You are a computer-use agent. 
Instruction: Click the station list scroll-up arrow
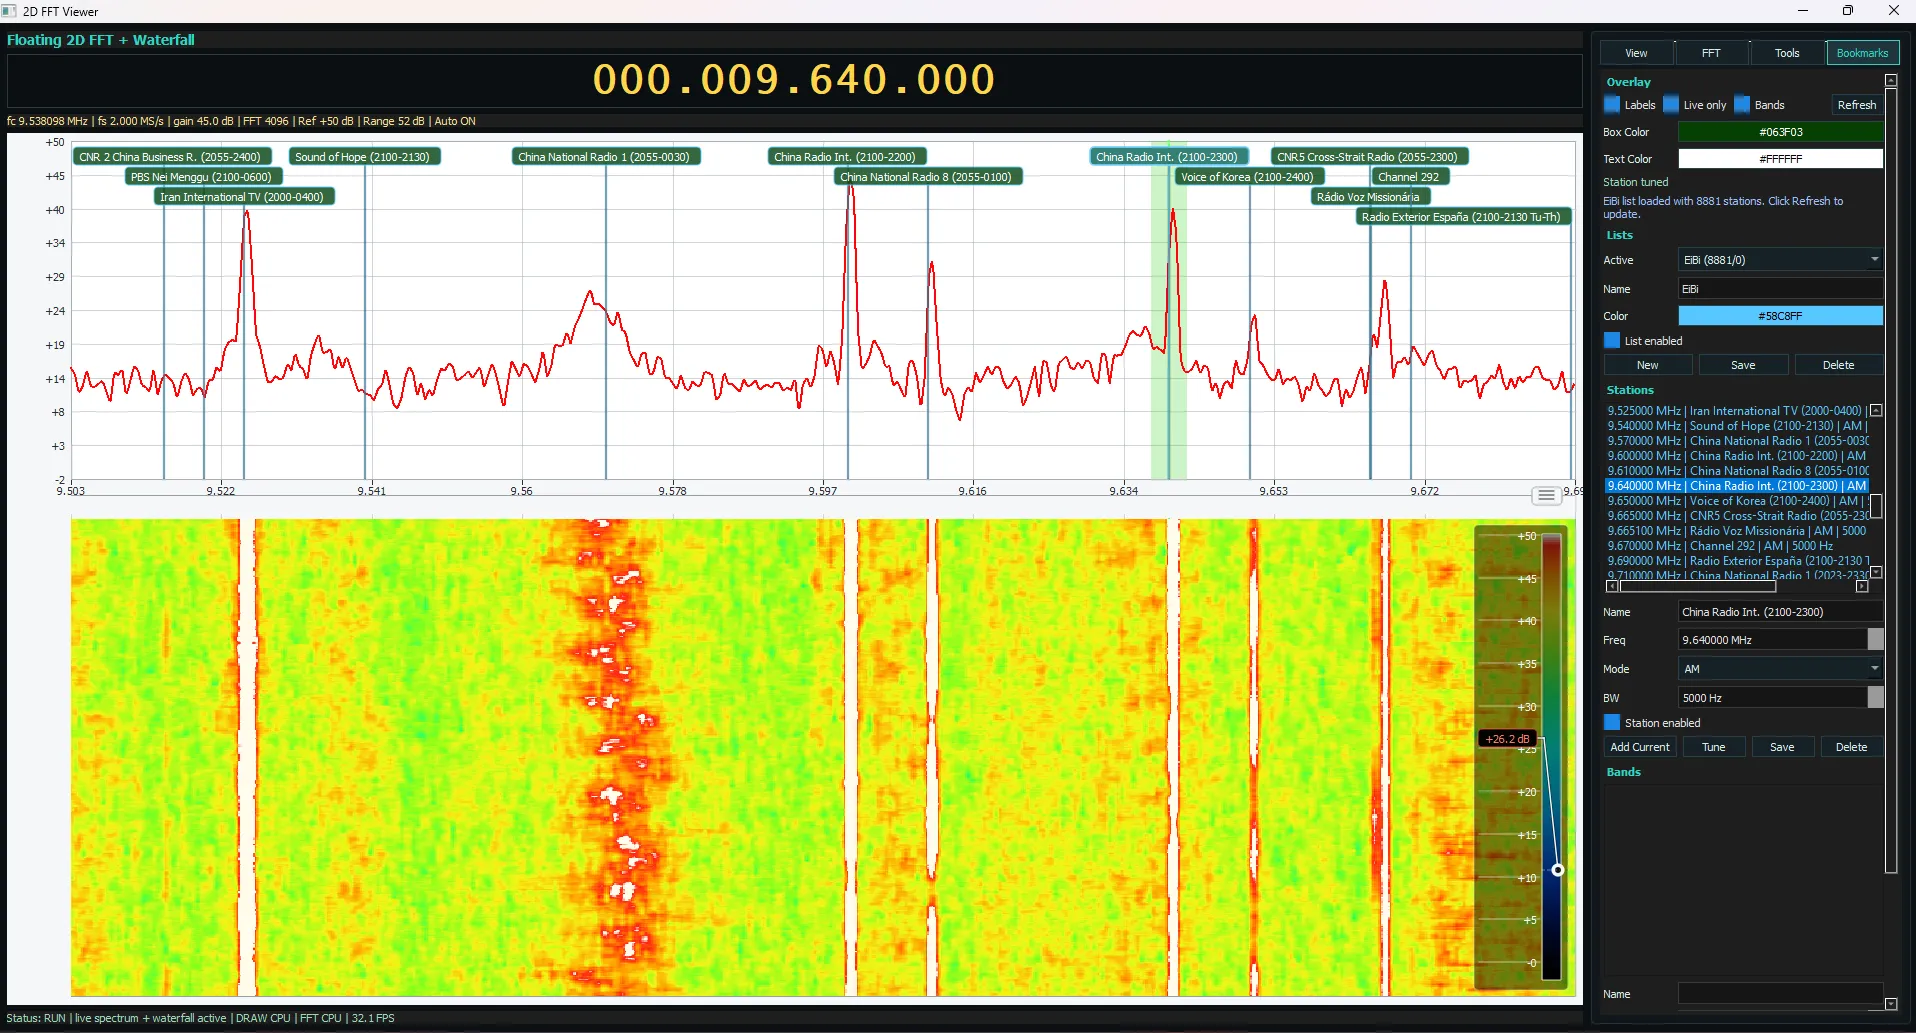click(1876, 410)
